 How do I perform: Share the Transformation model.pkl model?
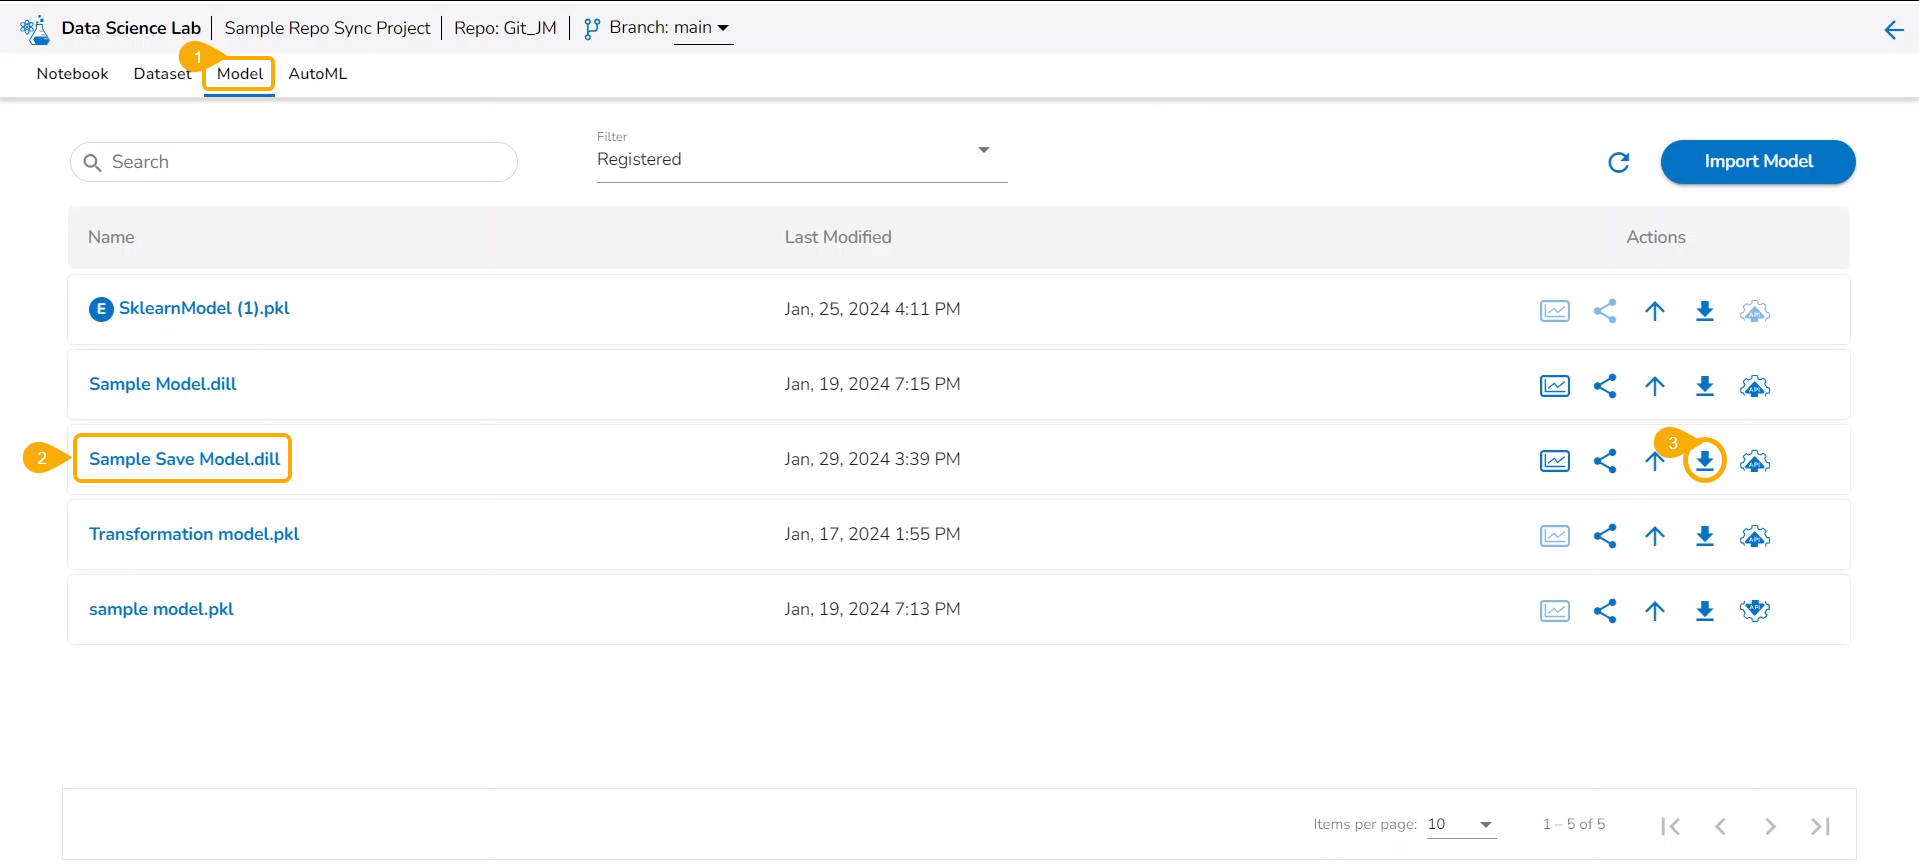(x=1605, y=536)
